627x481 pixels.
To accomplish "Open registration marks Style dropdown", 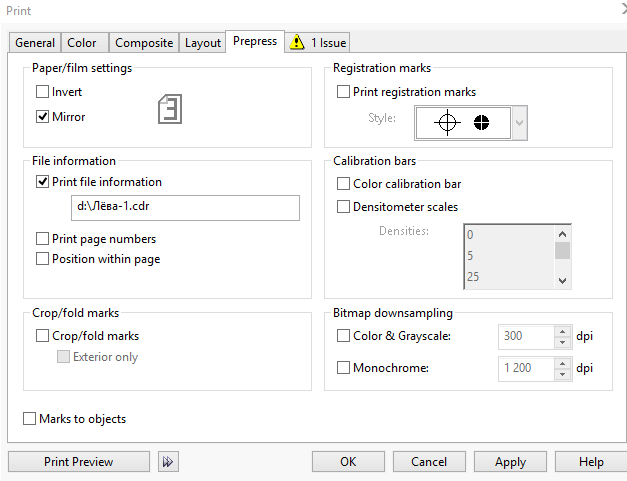I will tap(518, 123).
